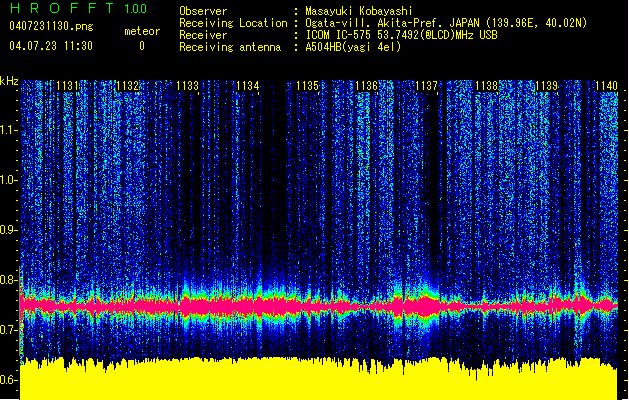This screenshot has width=629, height=400.
Task: Click the Receiving antenna label
Action: coord(230,47)
